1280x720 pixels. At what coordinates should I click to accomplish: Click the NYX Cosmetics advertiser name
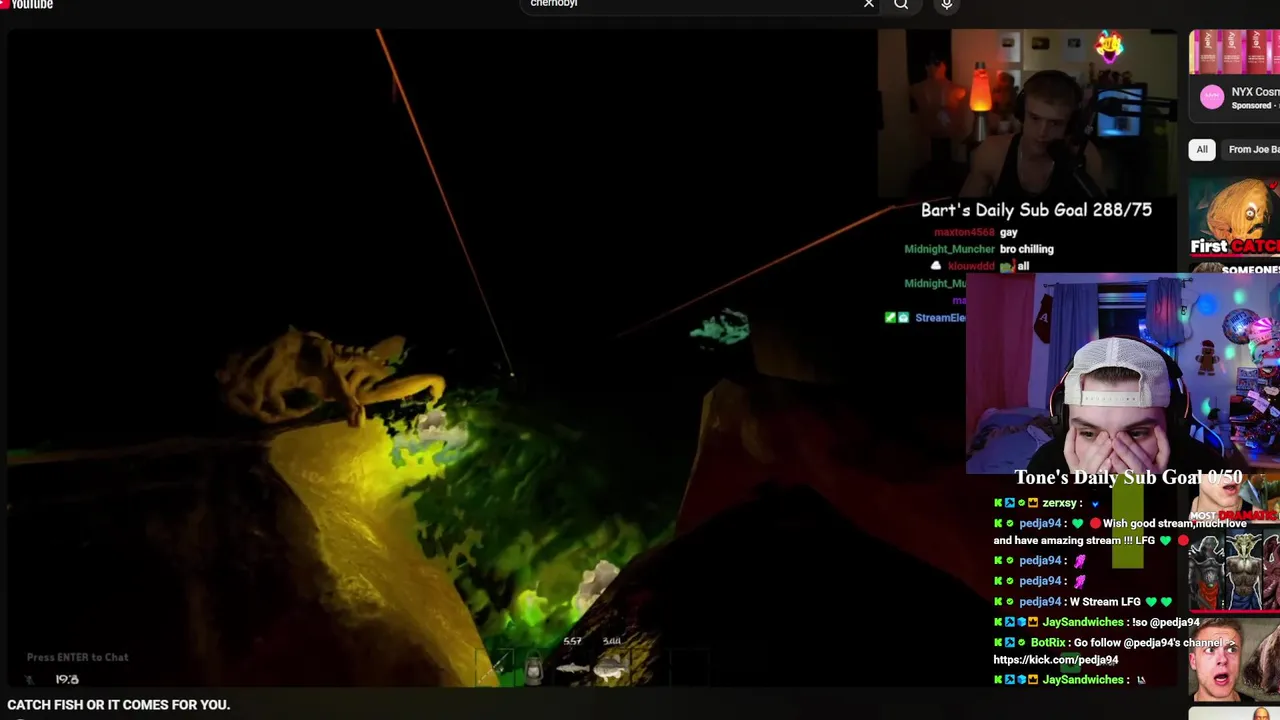point(1255,92)
